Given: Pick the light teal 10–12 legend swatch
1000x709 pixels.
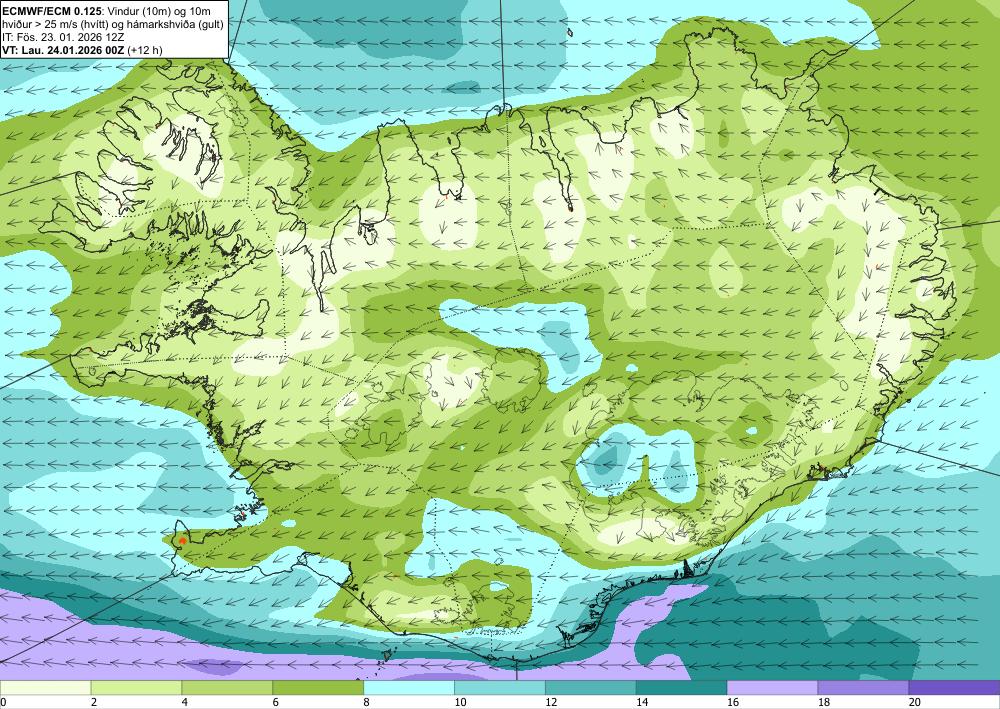Looking at the screenshot, I should [499, 688].
